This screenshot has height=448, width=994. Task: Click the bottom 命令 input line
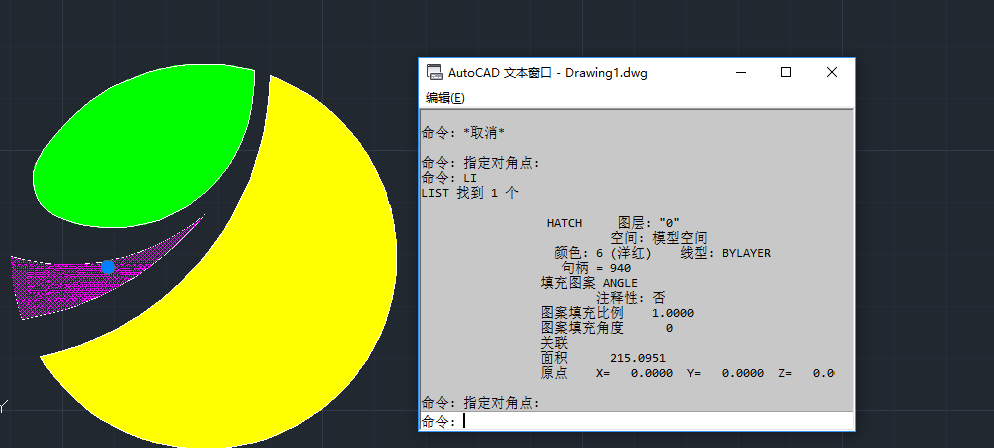click(650, 422)
